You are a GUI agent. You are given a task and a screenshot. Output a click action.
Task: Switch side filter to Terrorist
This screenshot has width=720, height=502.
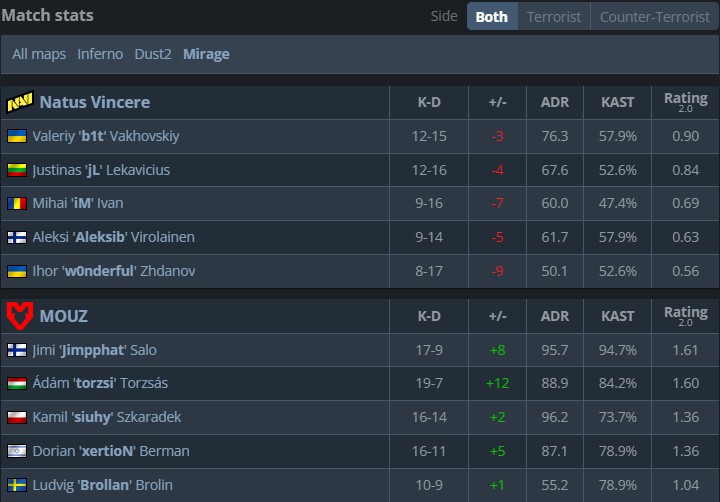pos(553,17)
